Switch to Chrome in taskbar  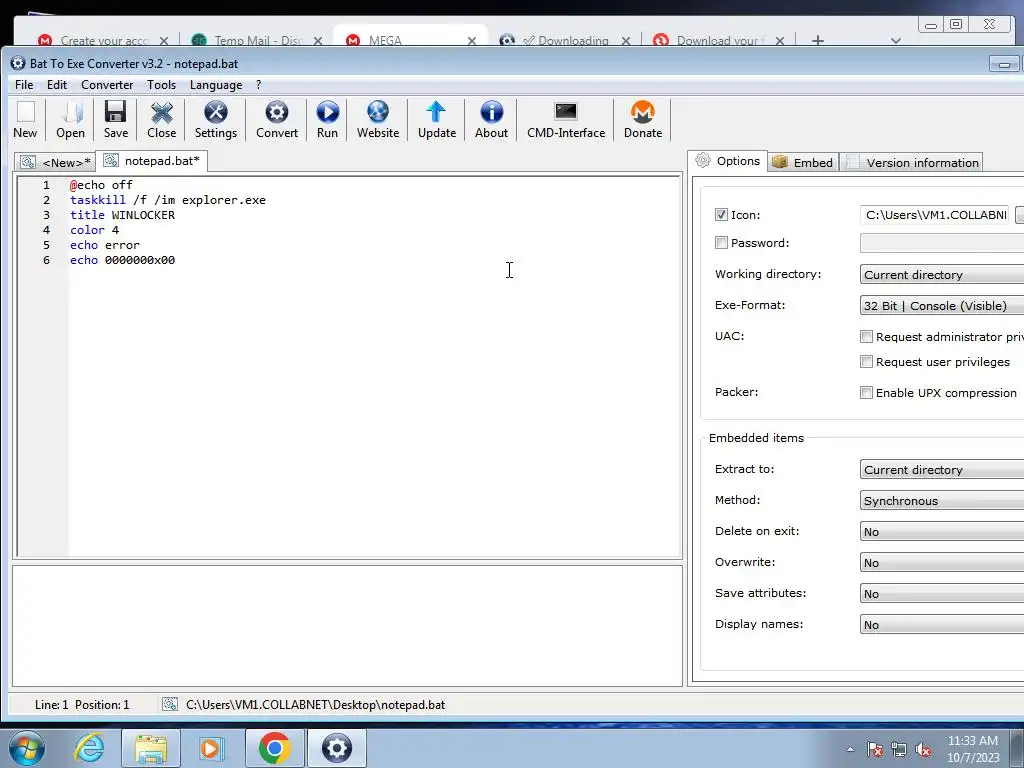tap(274, 748)
